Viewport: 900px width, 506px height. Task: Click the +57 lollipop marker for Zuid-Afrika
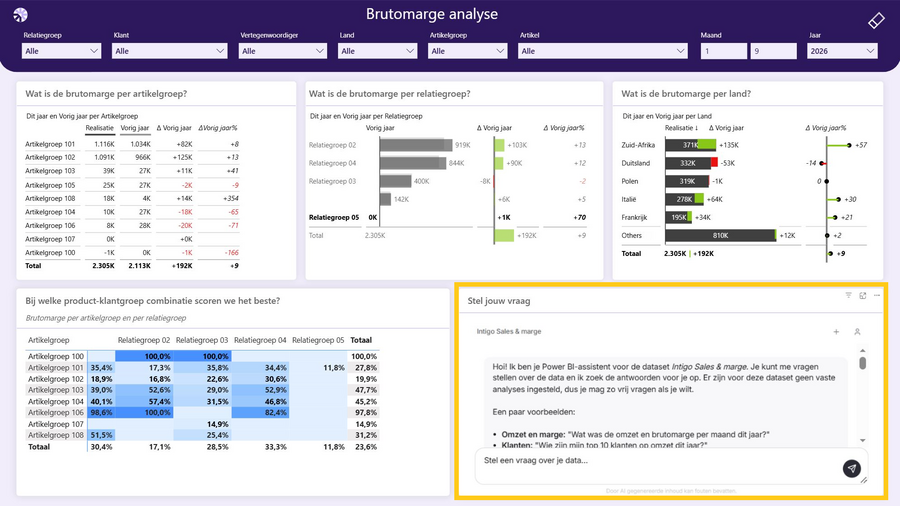849,145
